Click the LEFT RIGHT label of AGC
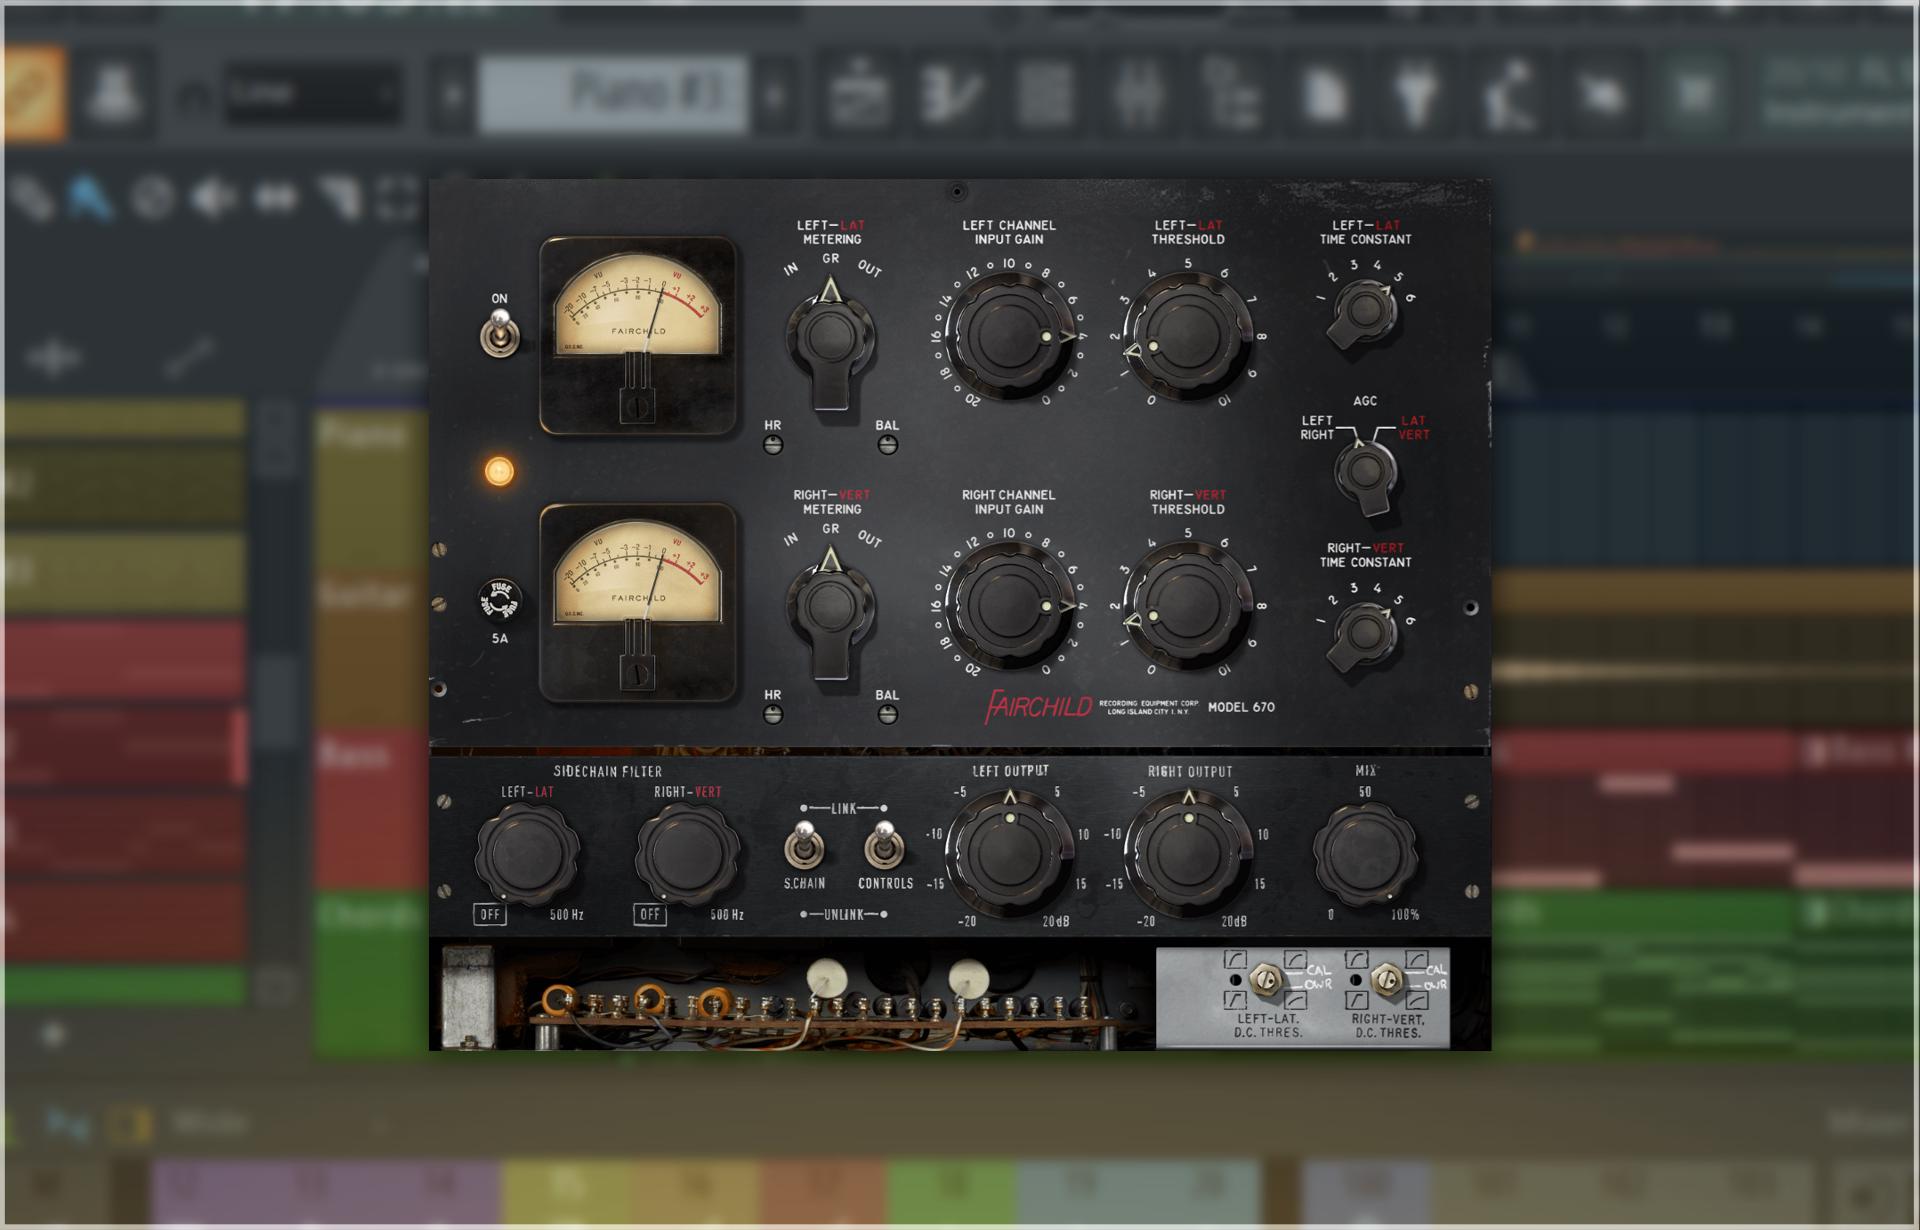 (x=1316, y=428)
